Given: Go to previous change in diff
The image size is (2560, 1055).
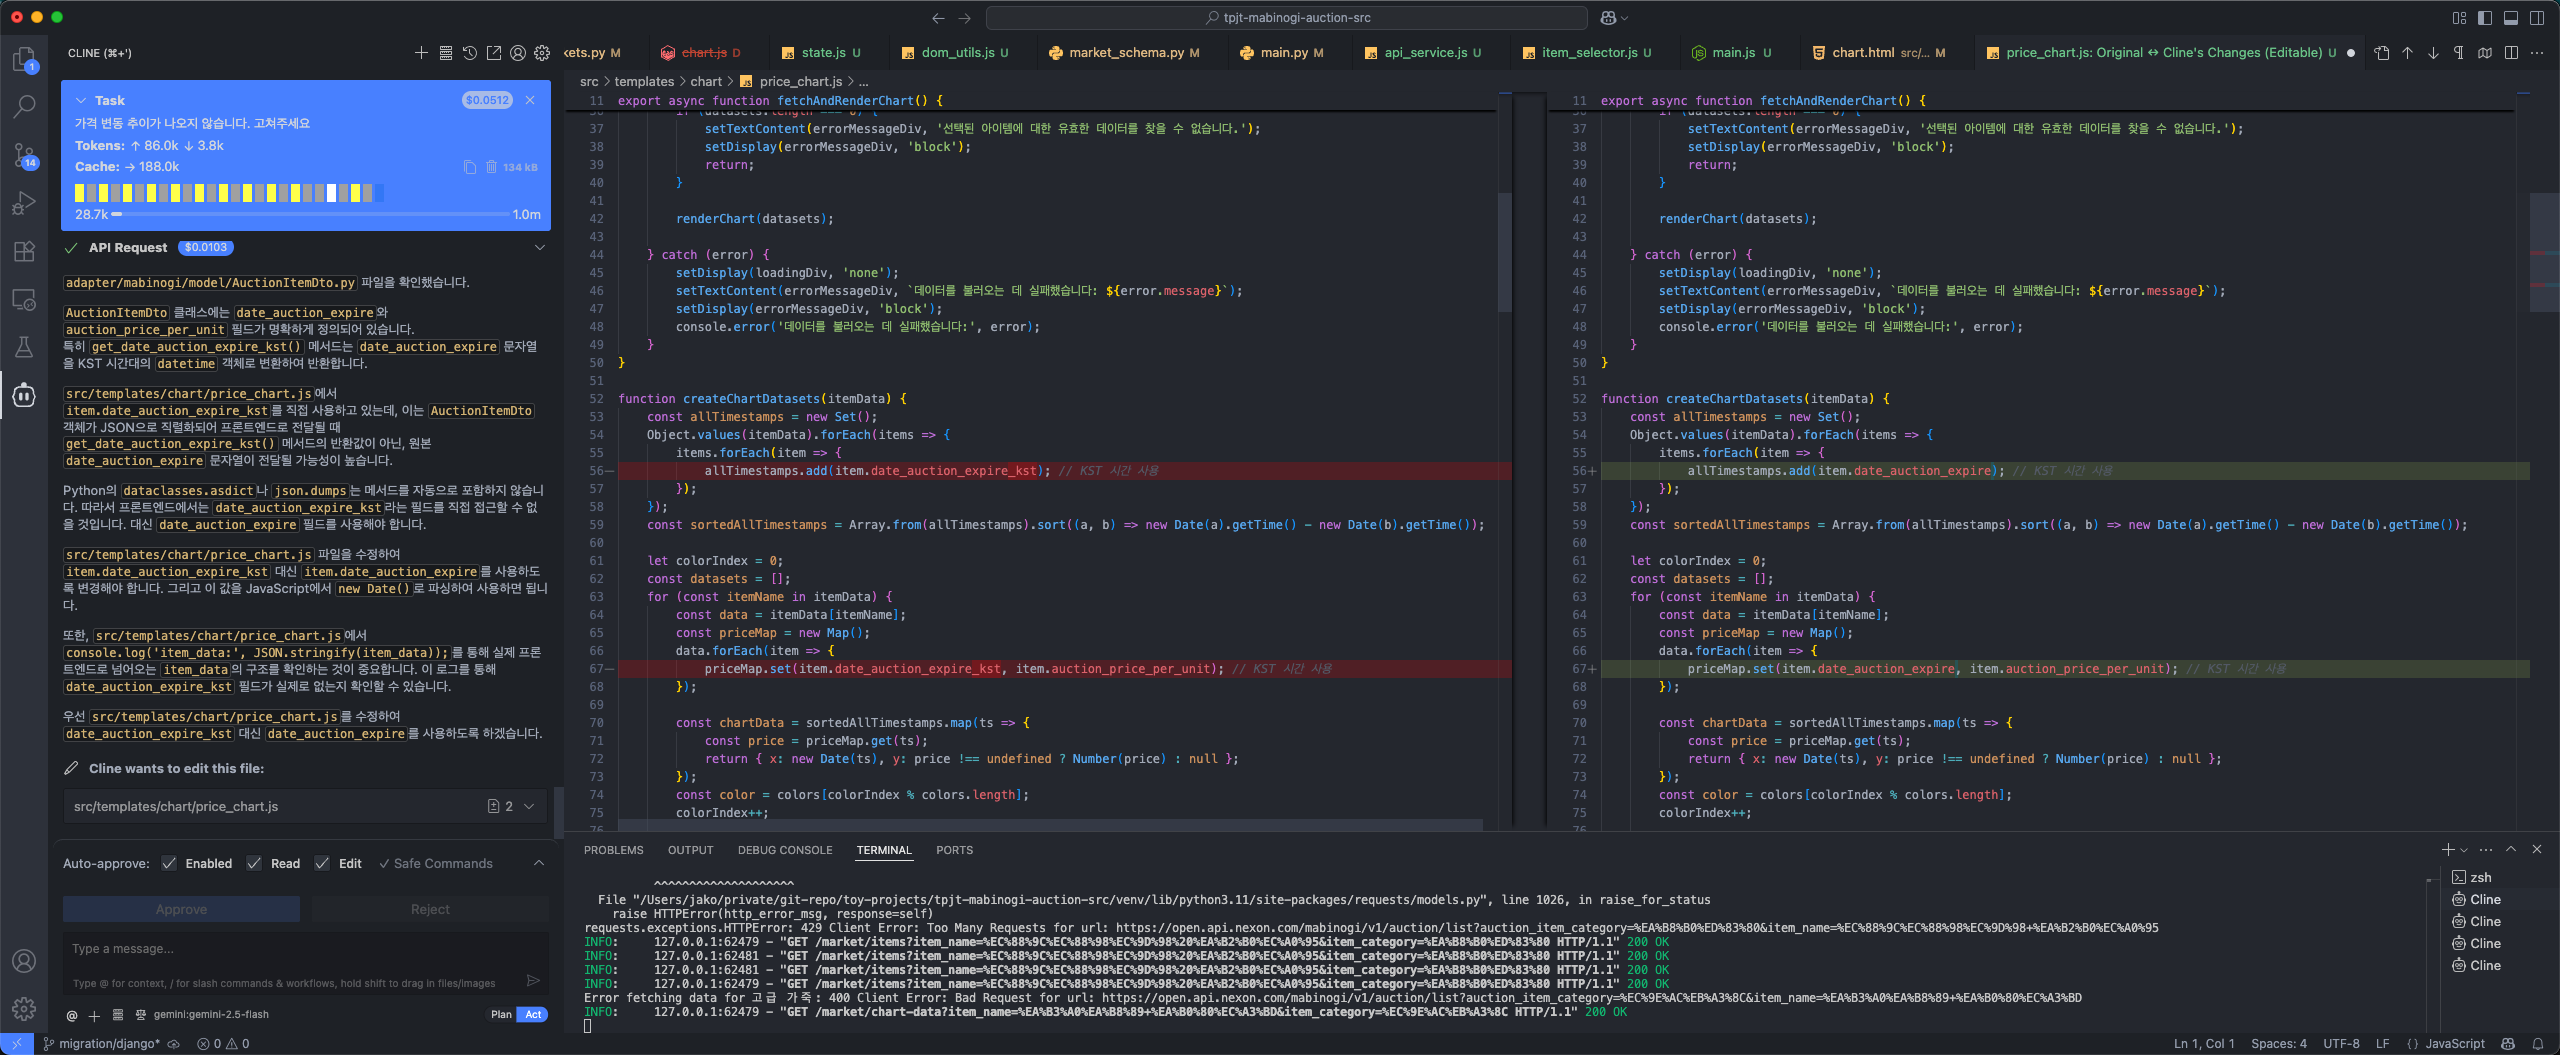Looking at the screenshot, I should [x=2407, y=53].
